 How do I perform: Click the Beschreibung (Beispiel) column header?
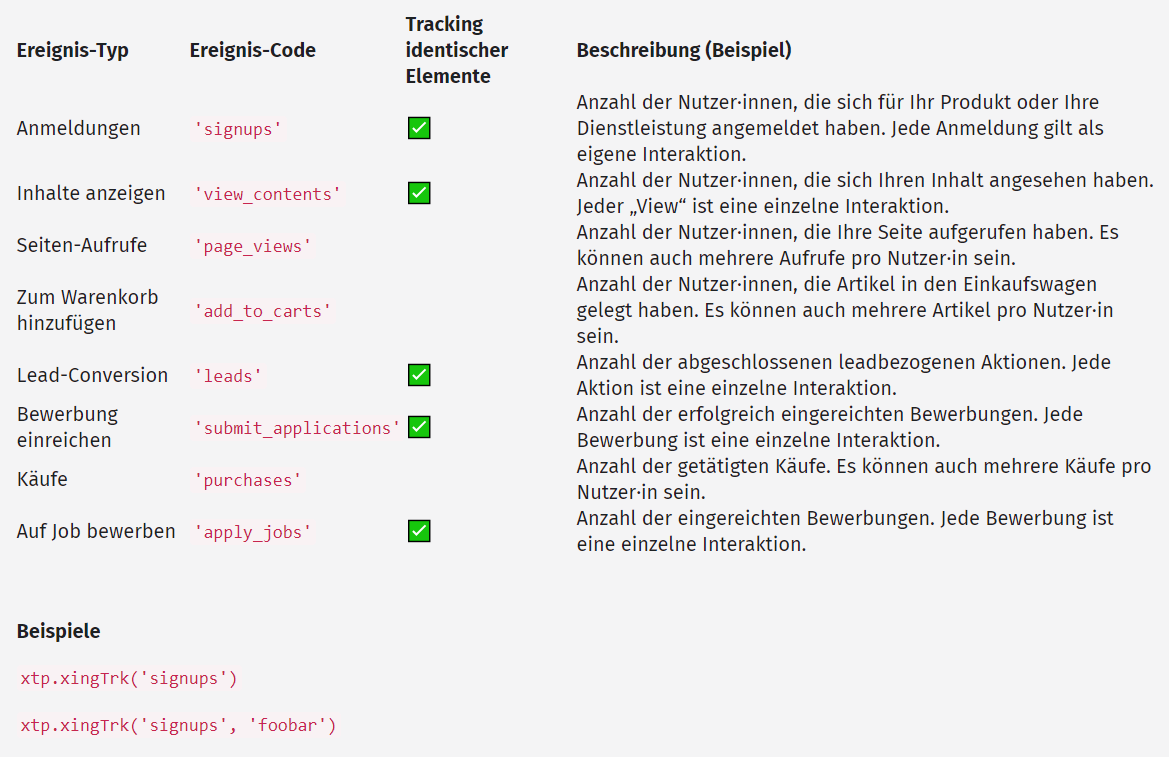[684, 50]
